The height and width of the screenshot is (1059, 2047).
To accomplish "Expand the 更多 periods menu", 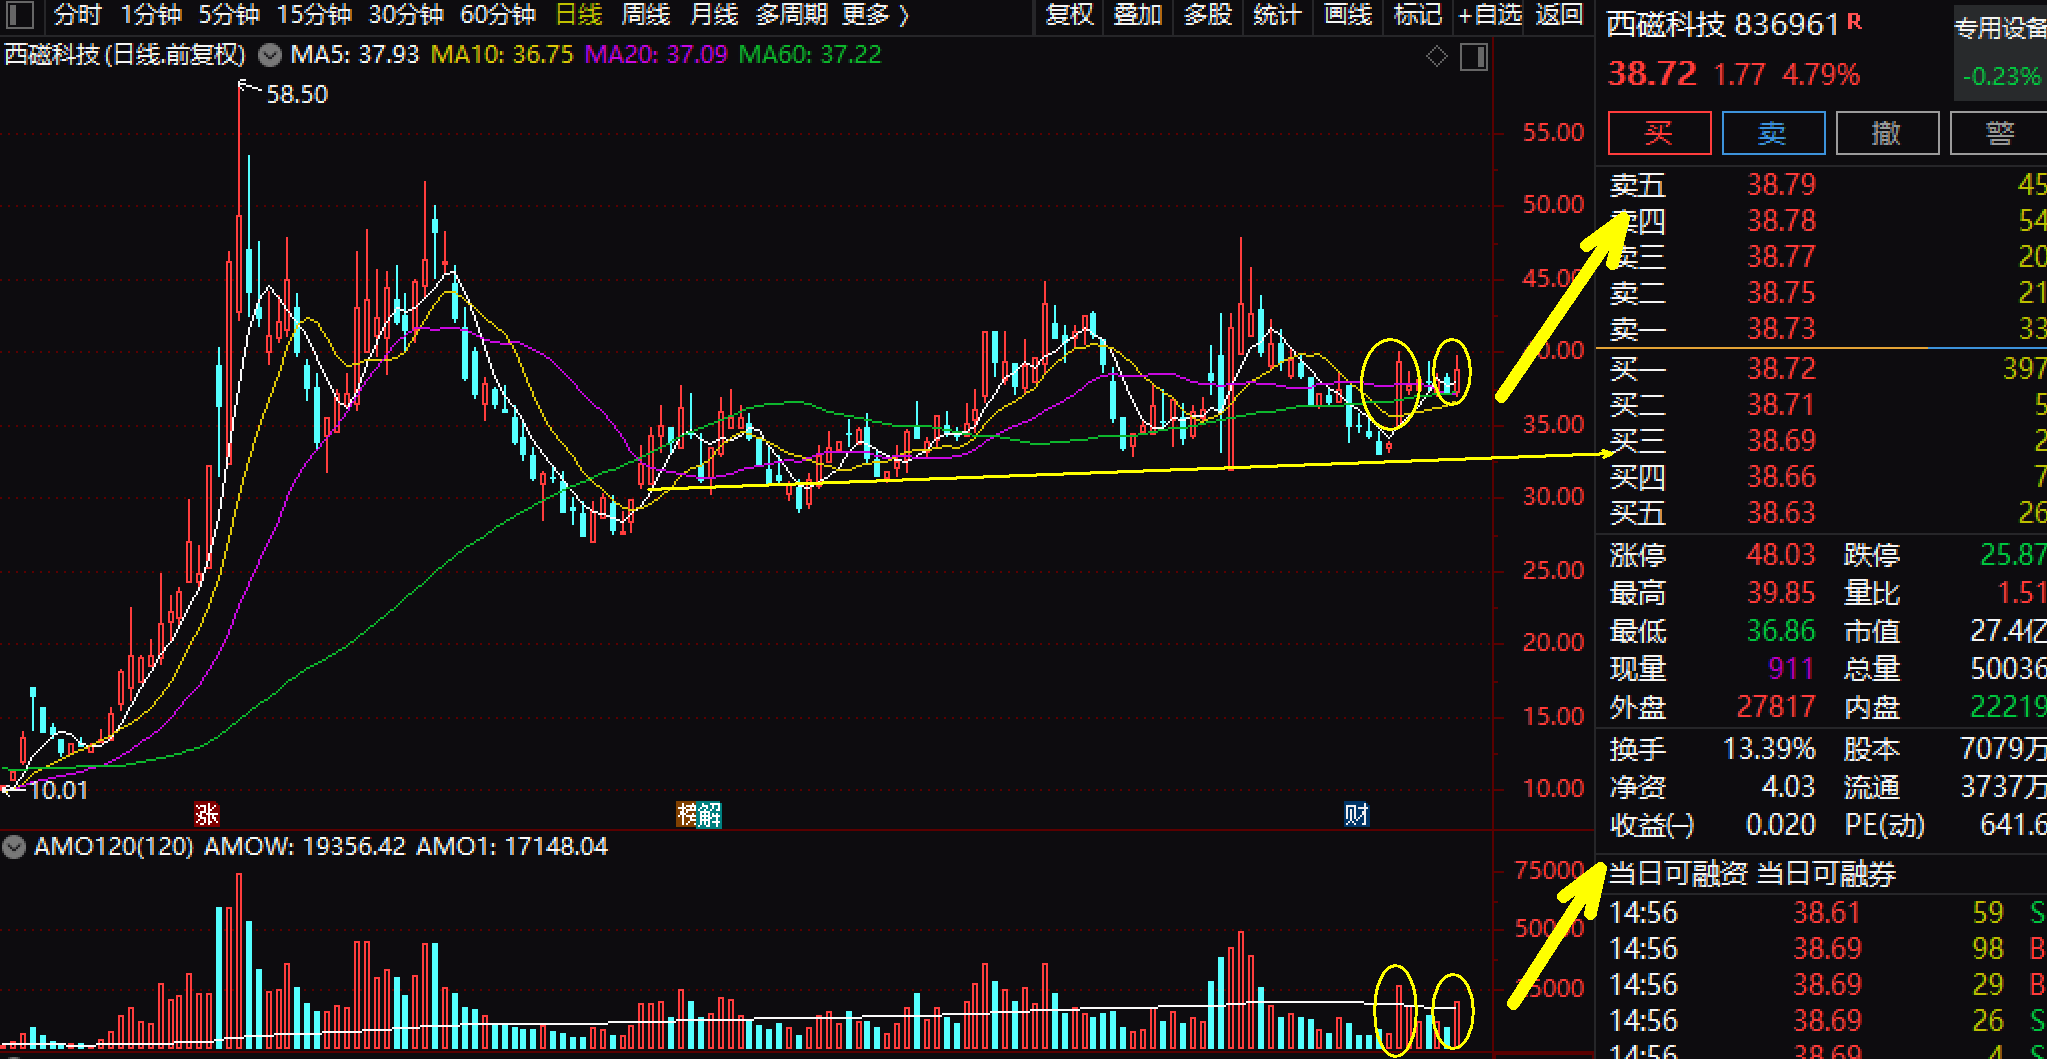I will (876, 15).
